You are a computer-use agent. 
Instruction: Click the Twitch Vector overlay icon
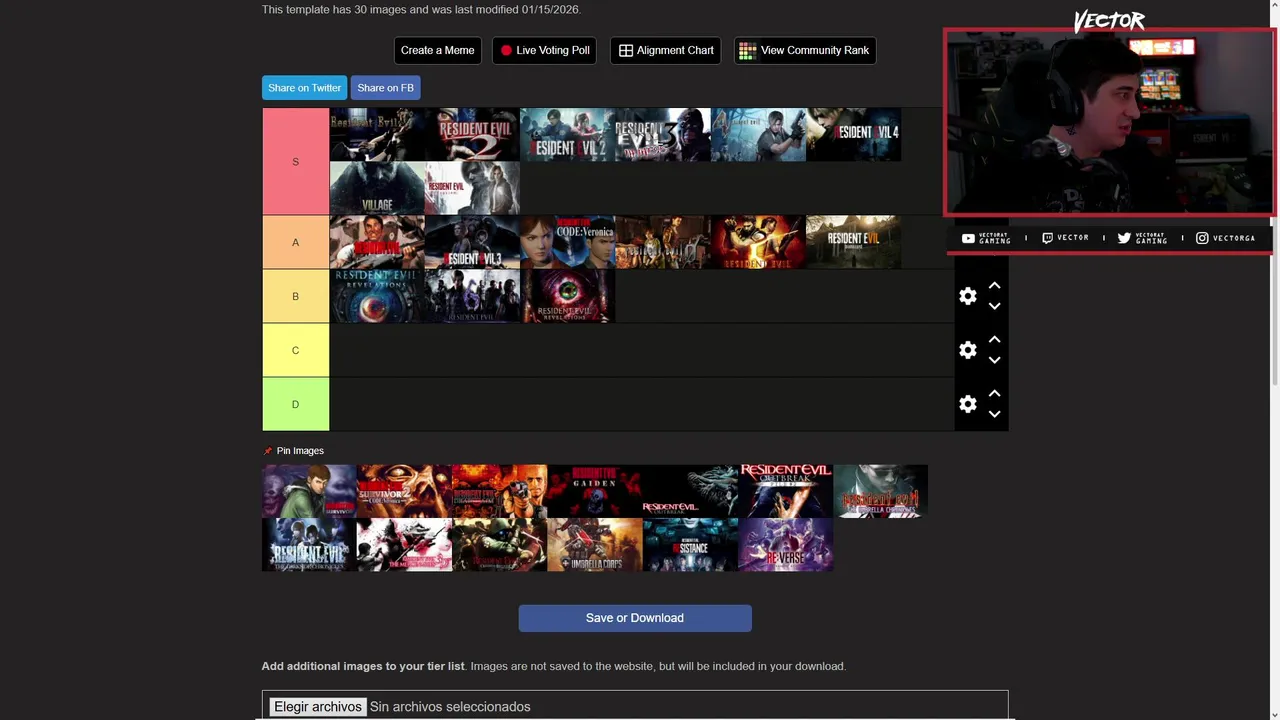1048,238
